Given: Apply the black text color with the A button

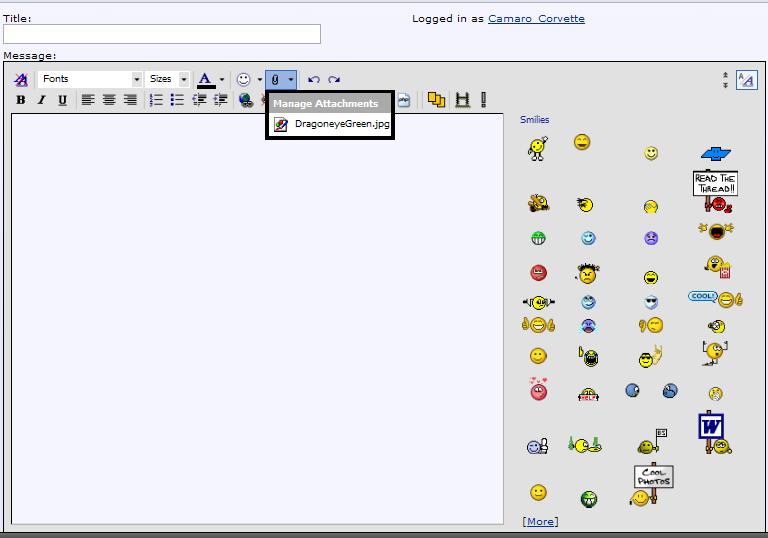Looking at the screenshot, I should click(x=206, y=80).
